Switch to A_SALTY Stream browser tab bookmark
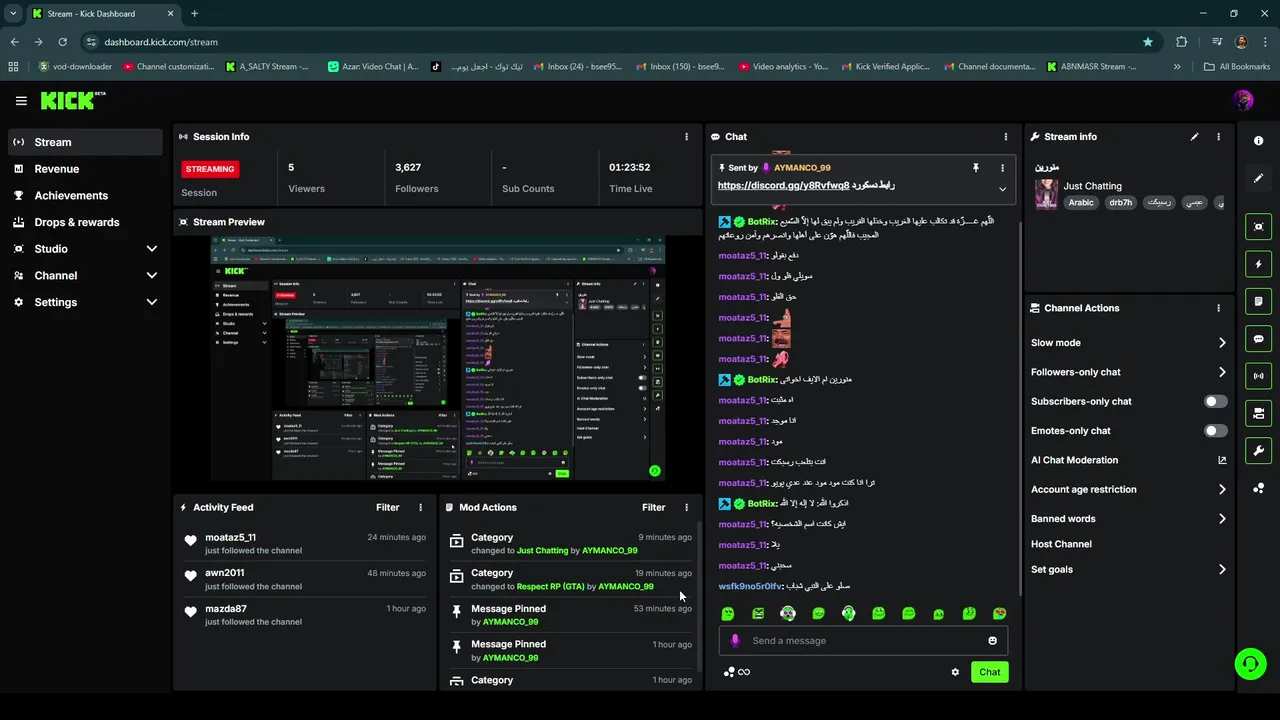The height and width of the screenshot is (720, 1280). click(x=266, y=67)
